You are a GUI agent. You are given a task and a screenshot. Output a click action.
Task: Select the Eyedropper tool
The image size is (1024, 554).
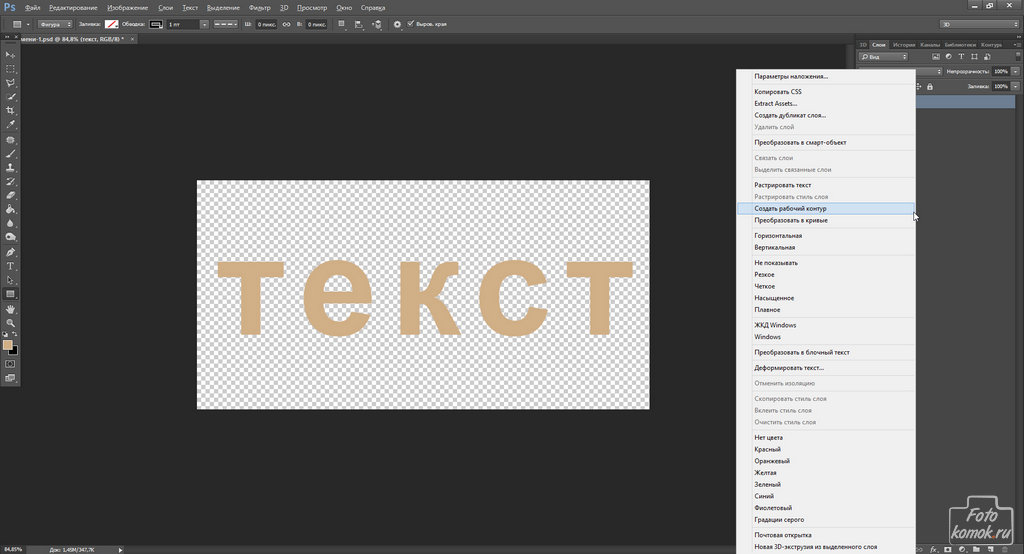point(10,124)
